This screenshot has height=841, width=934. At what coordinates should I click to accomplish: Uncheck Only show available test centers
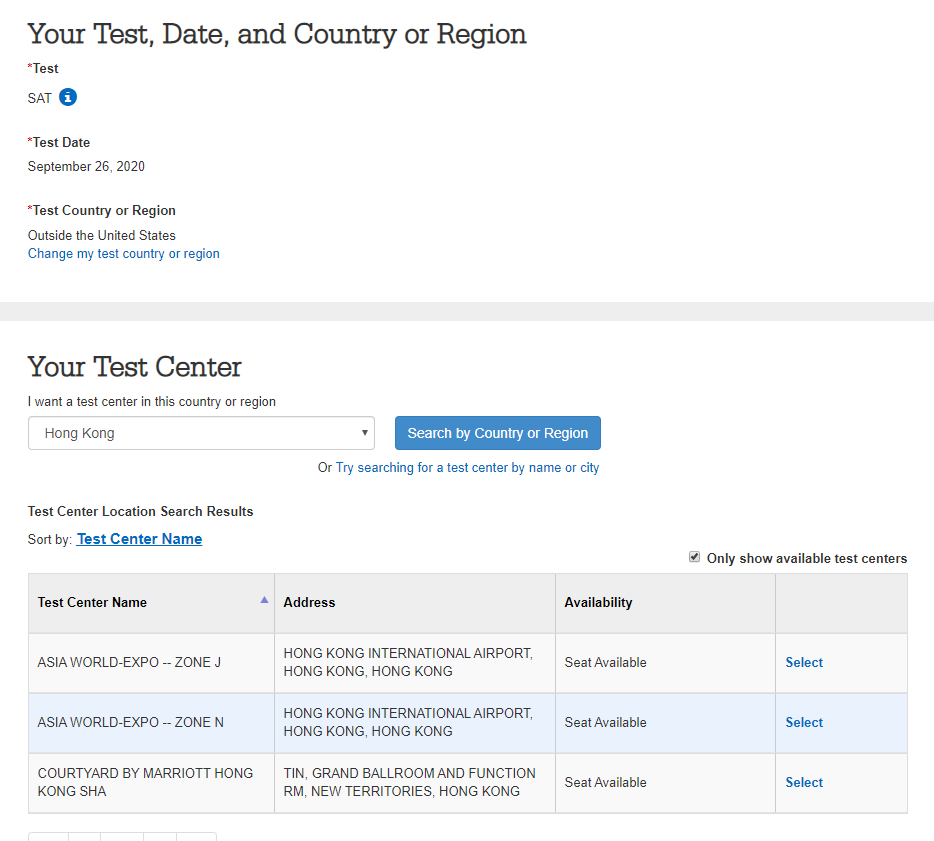click(694, 557)
